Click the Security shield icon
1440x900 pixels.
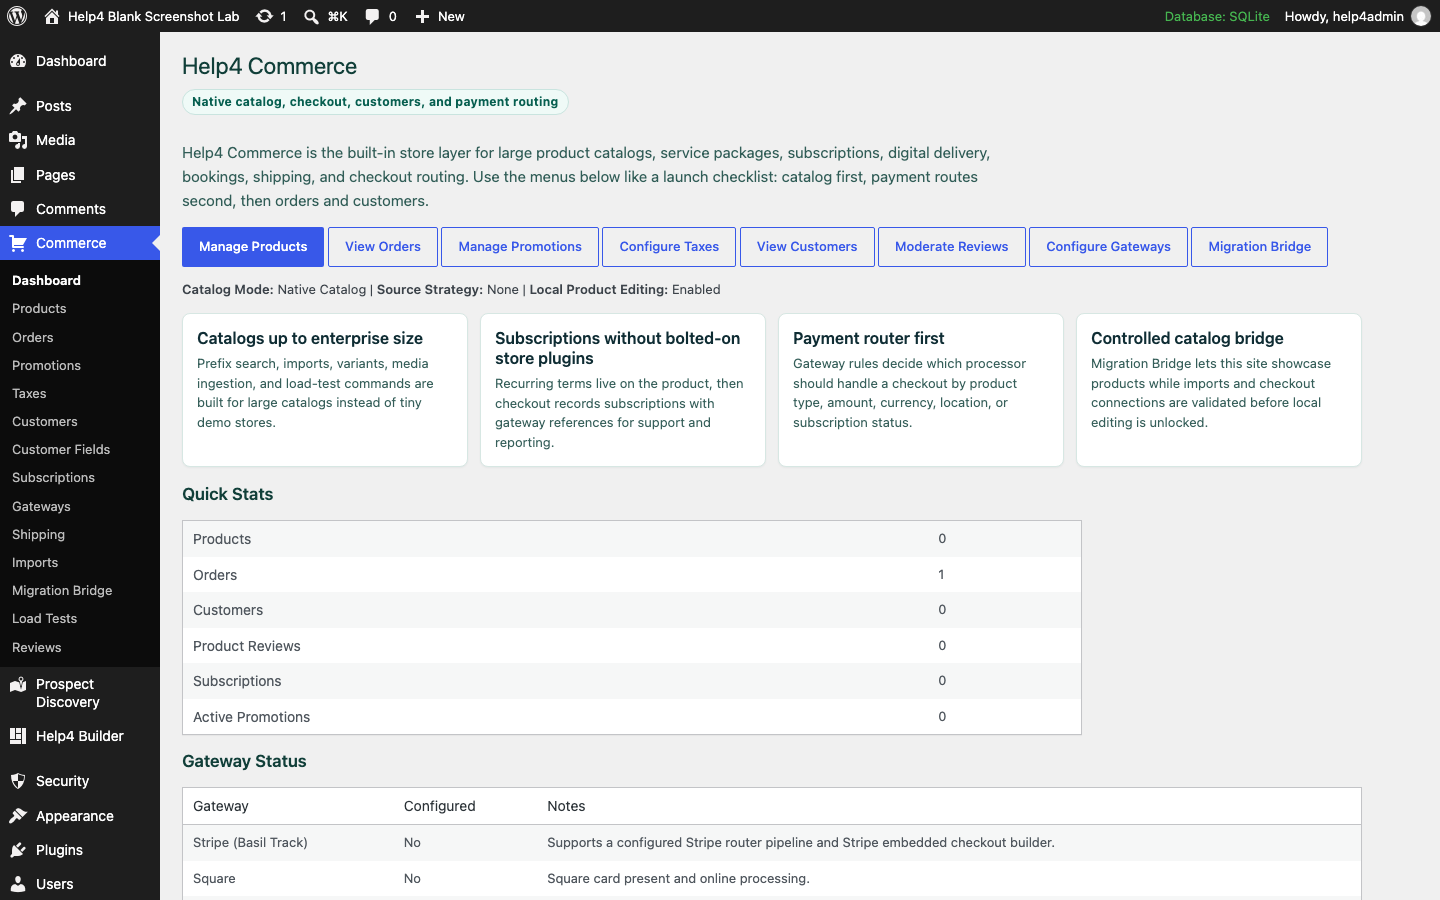pyautogui.click(x=18, y=781)
